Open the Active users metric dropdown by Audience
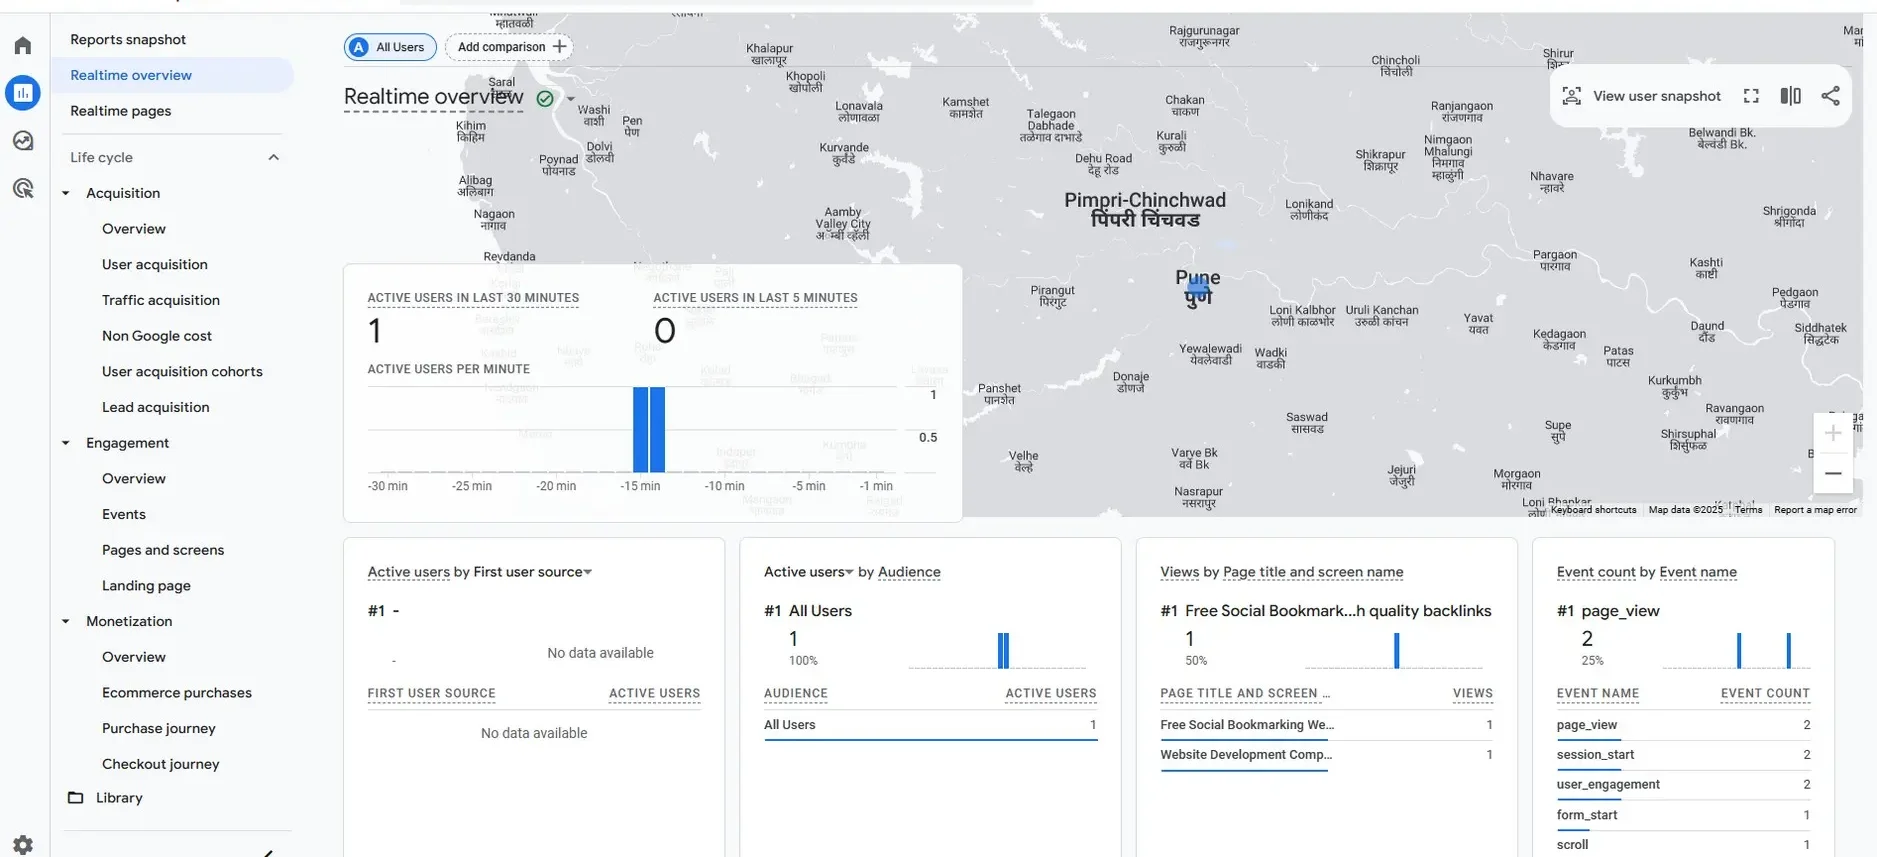 coord(849,572)
